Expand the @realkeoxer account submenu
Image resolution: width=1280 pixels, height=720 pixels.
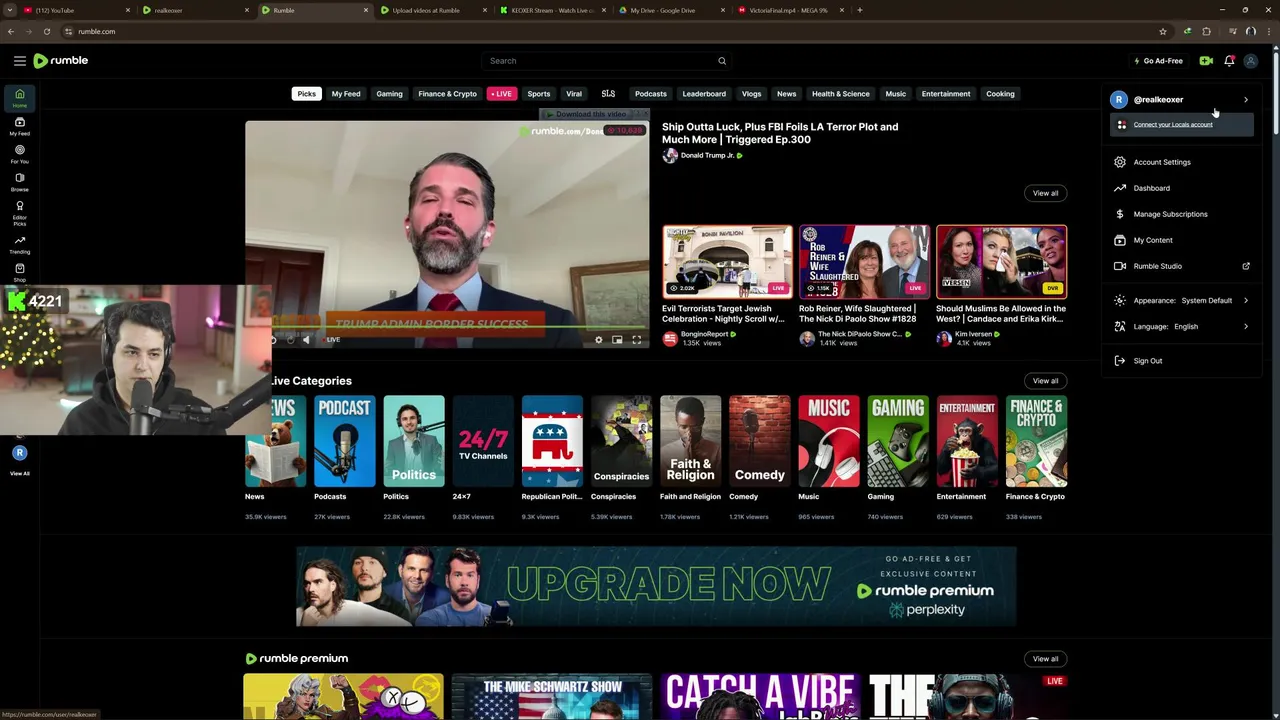point(1180,100)
